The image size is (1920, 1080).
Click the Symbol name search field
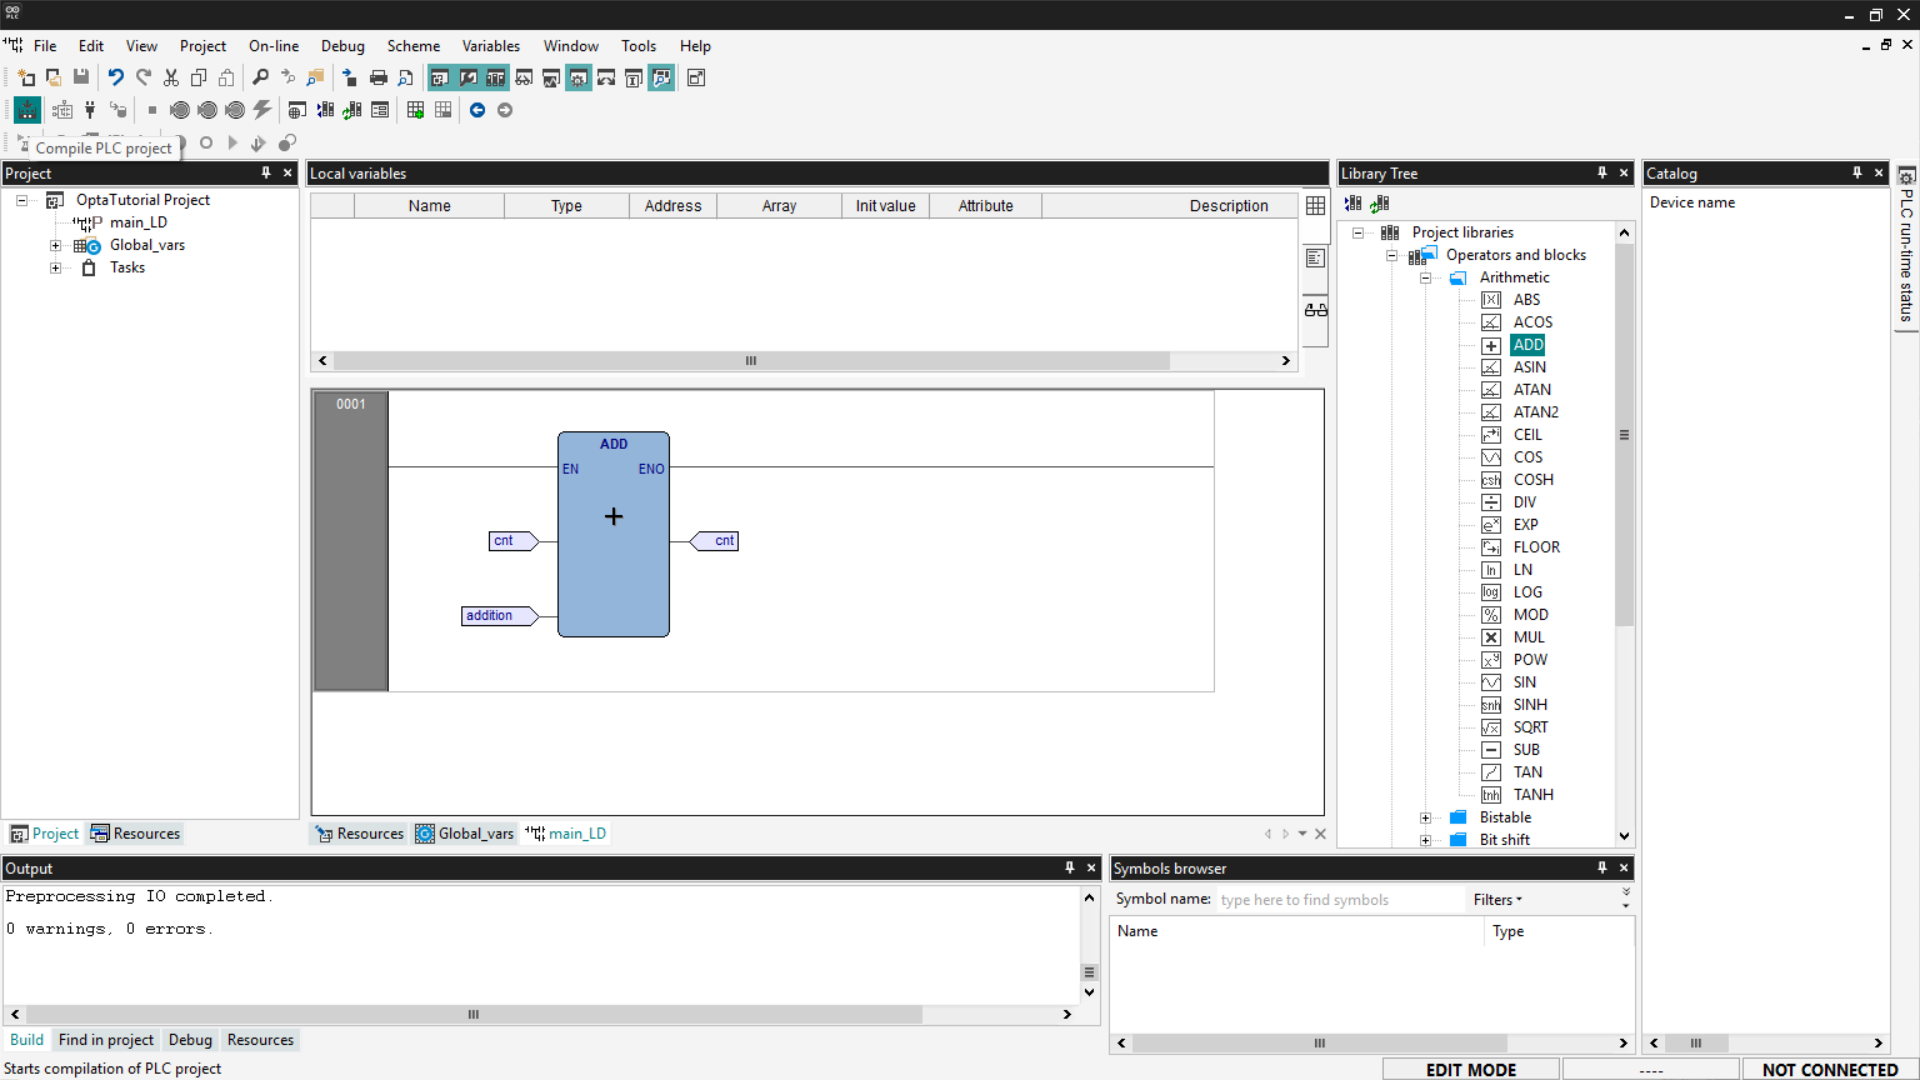pos(1338,900)
